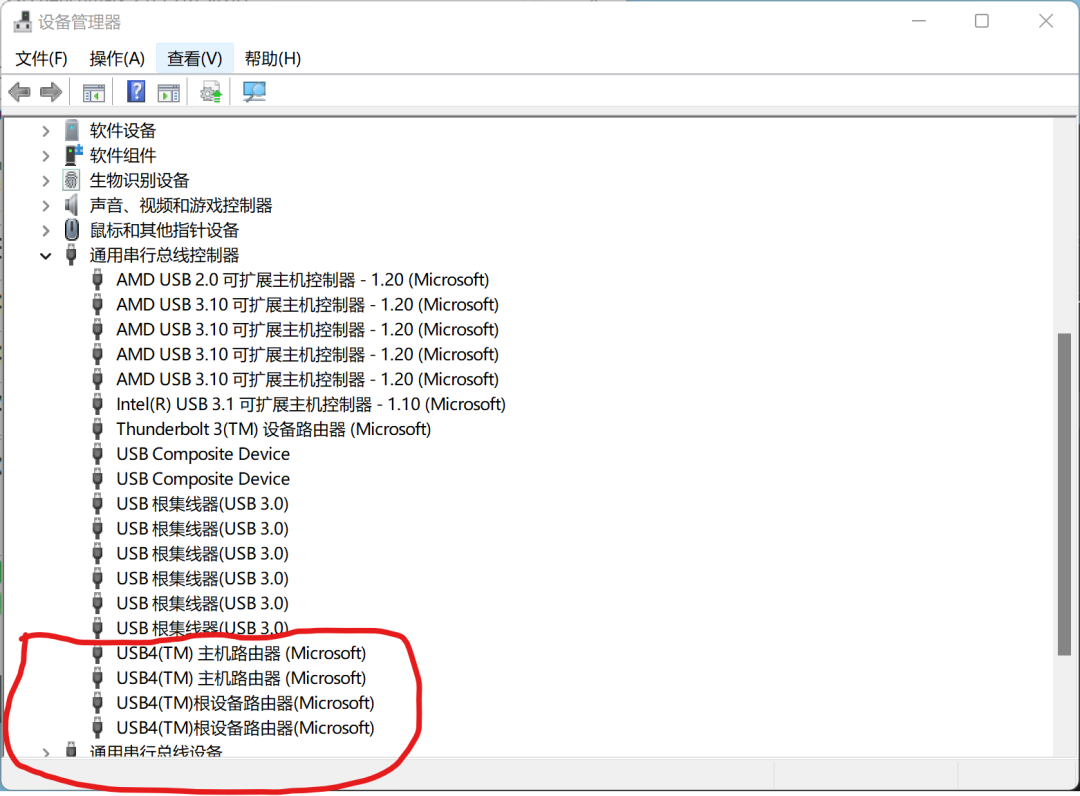Expand the 生物识别设备 category

(x=45, y=180)
